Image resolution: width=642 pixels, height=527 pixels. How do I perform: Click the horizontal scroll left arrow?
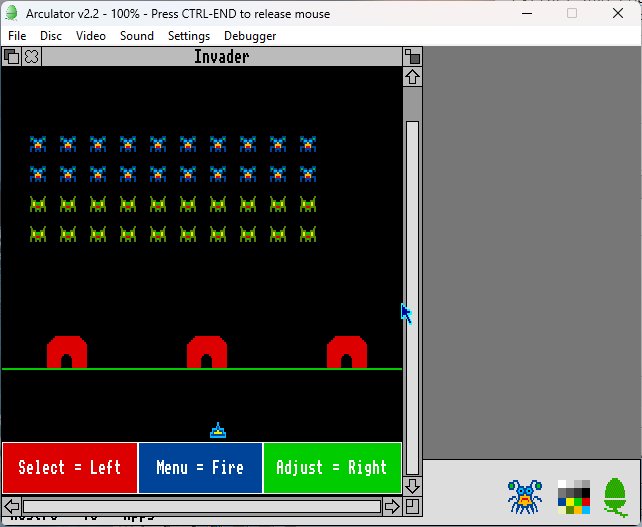click(x=11, y=507)
